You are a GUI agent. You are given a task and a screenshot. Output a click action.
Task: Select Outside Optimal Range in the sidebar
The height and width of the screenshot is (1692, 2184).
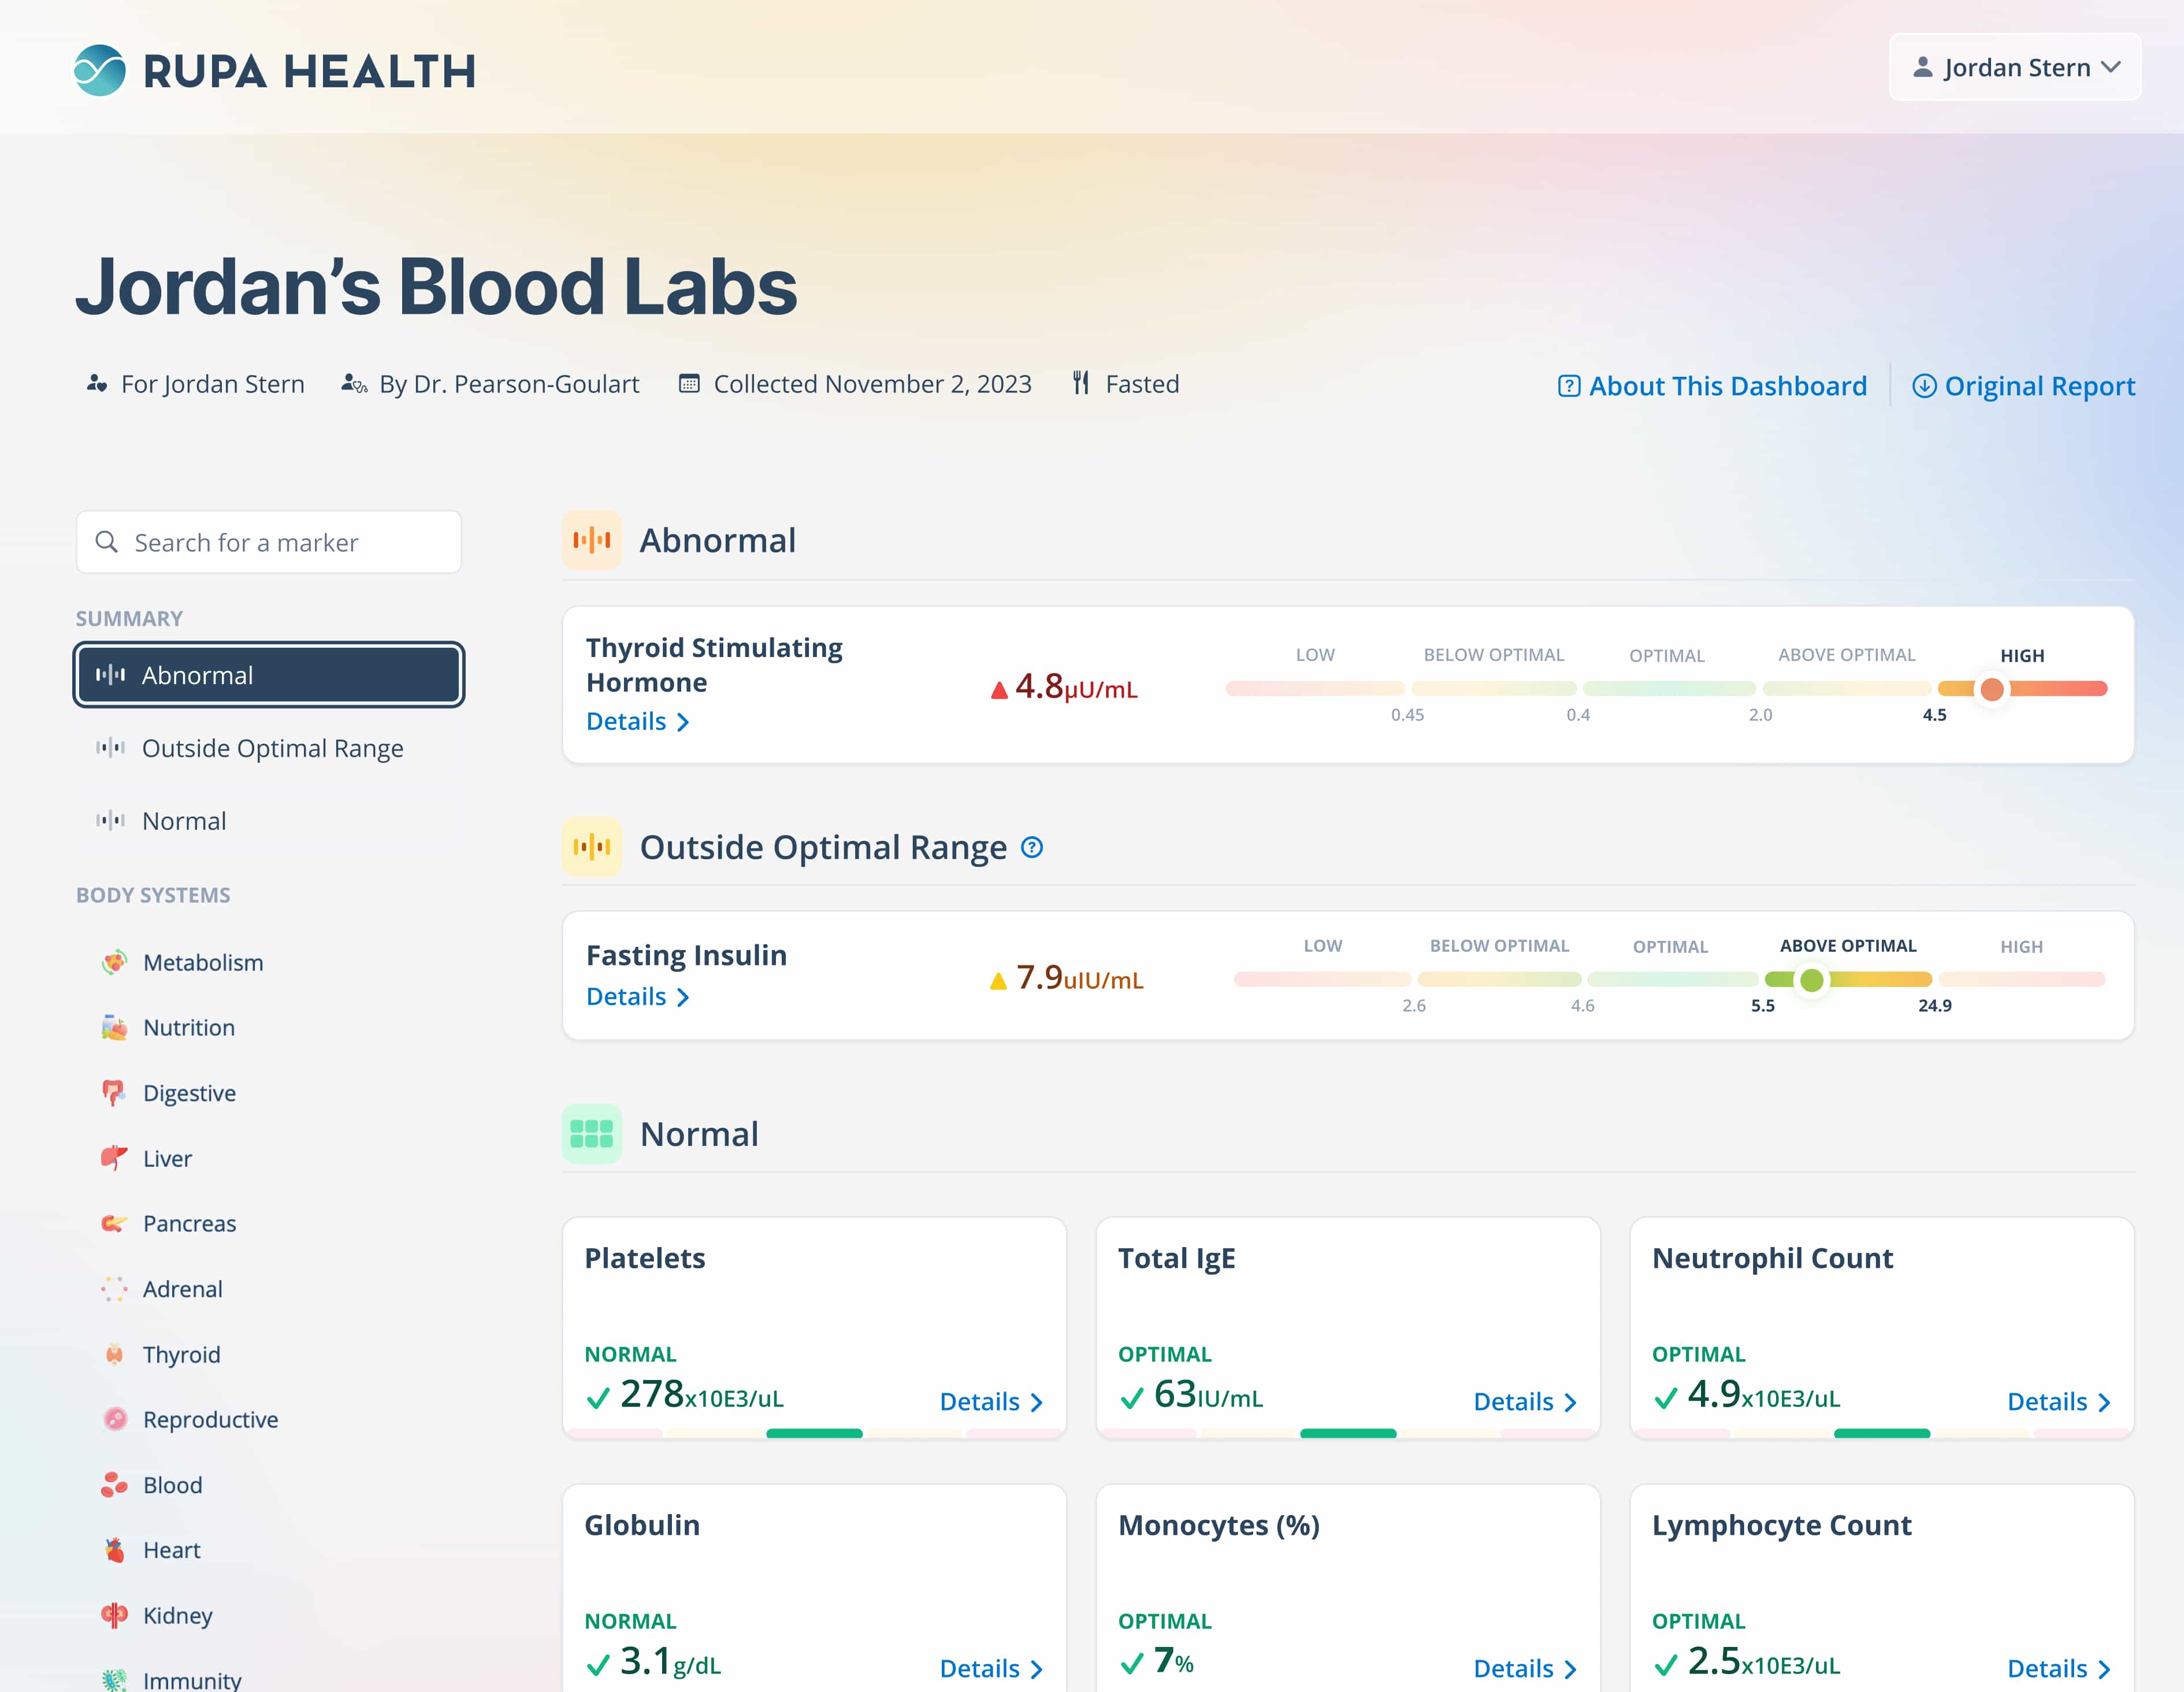pyautogui.click(x=273, y=747)
